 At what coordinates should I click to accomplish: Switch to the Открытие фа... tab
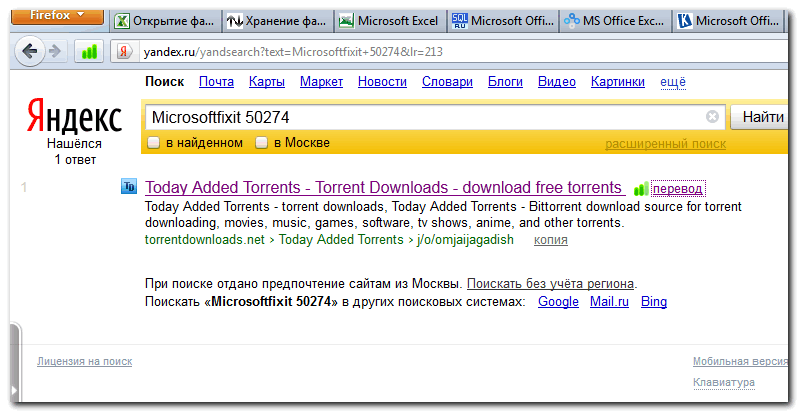(x=166, y=21)
